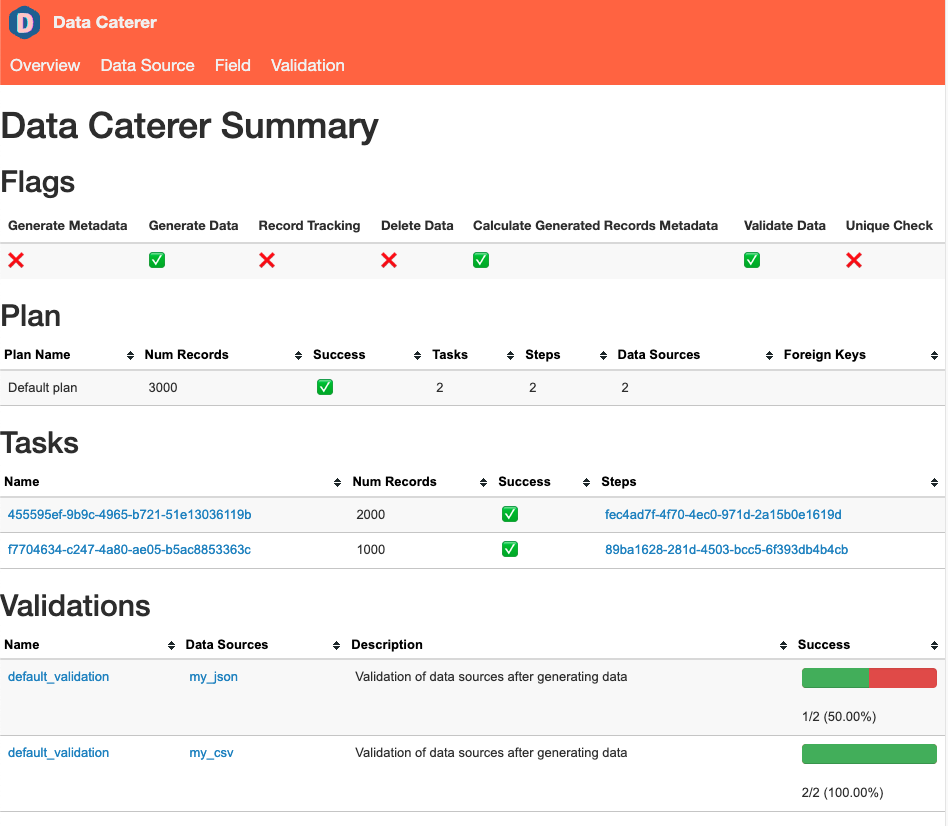Open task link 455595ef-9b9c-4965-b721-51e13036119b

pos(129,515)
